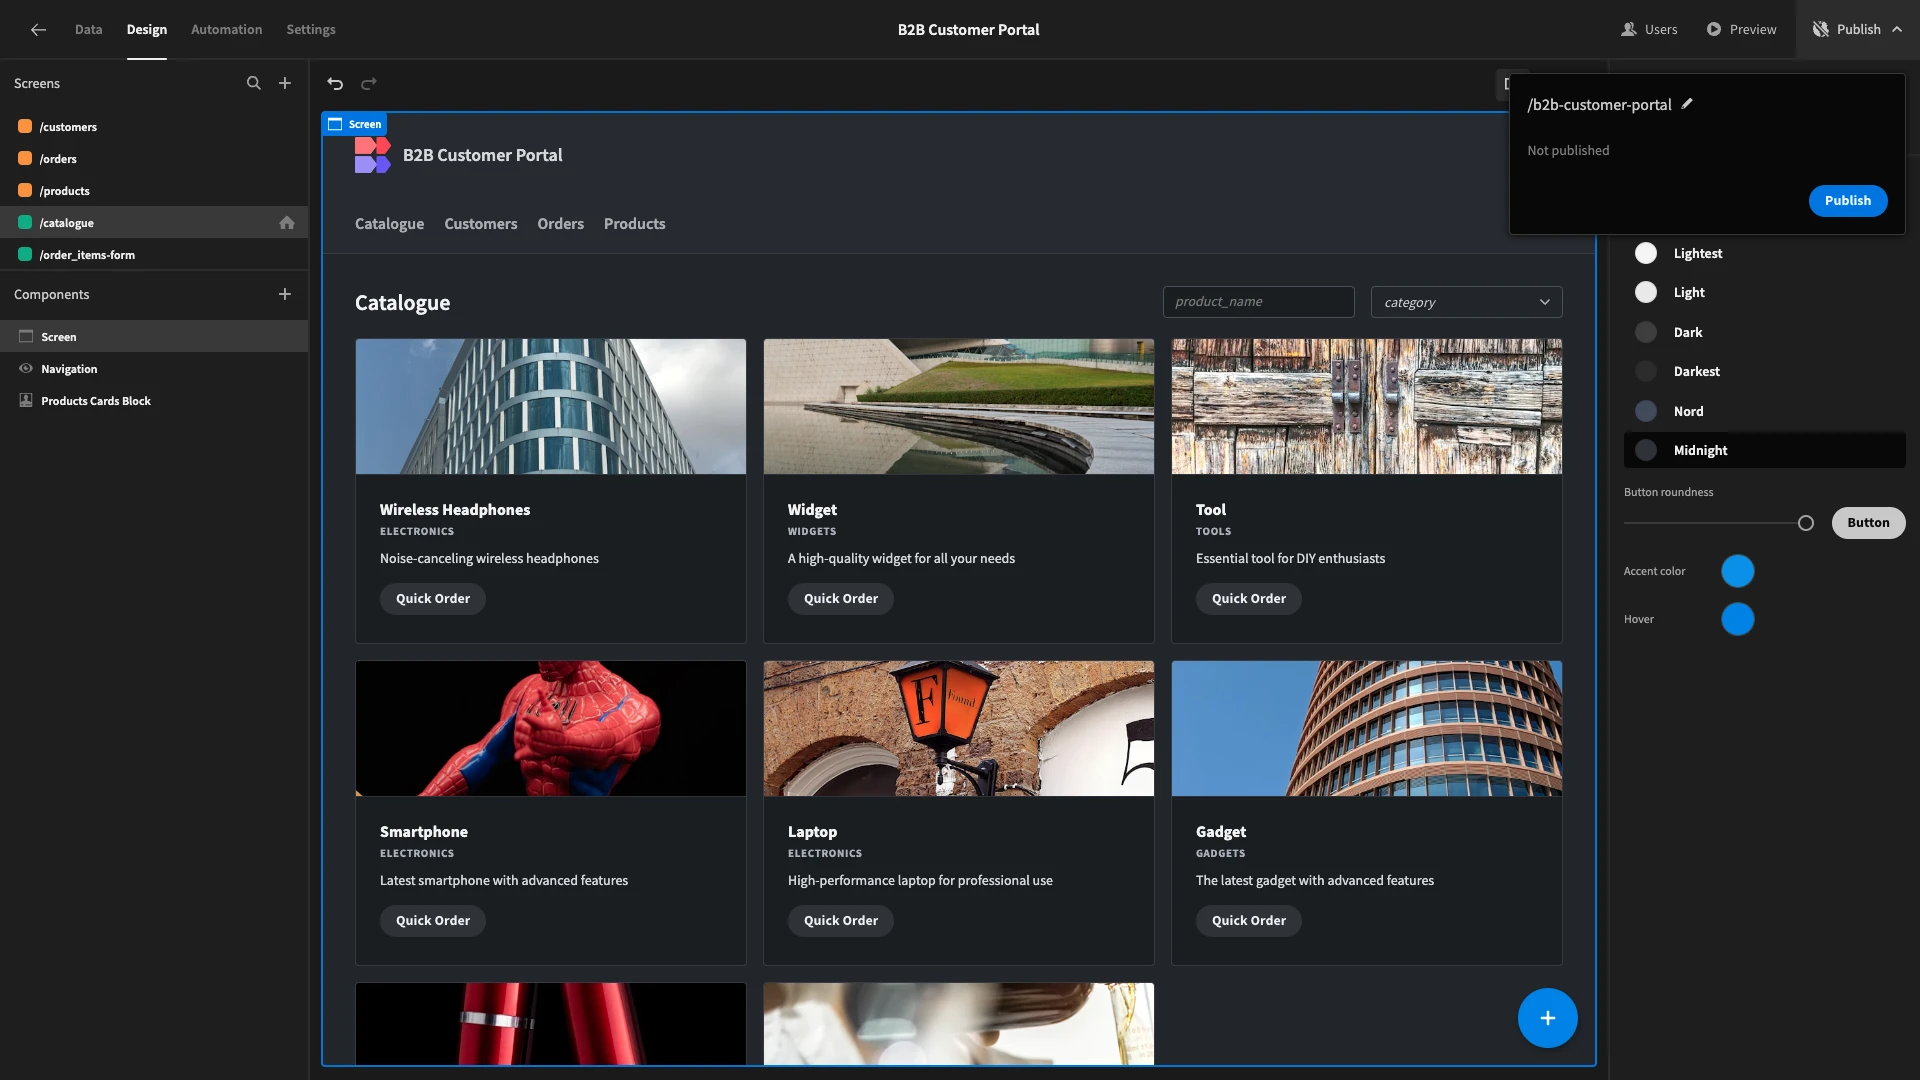The height and width of the screenshot is (1080, 1920).
Task: Click the Preview play icon
Action: click(1714, 29)
